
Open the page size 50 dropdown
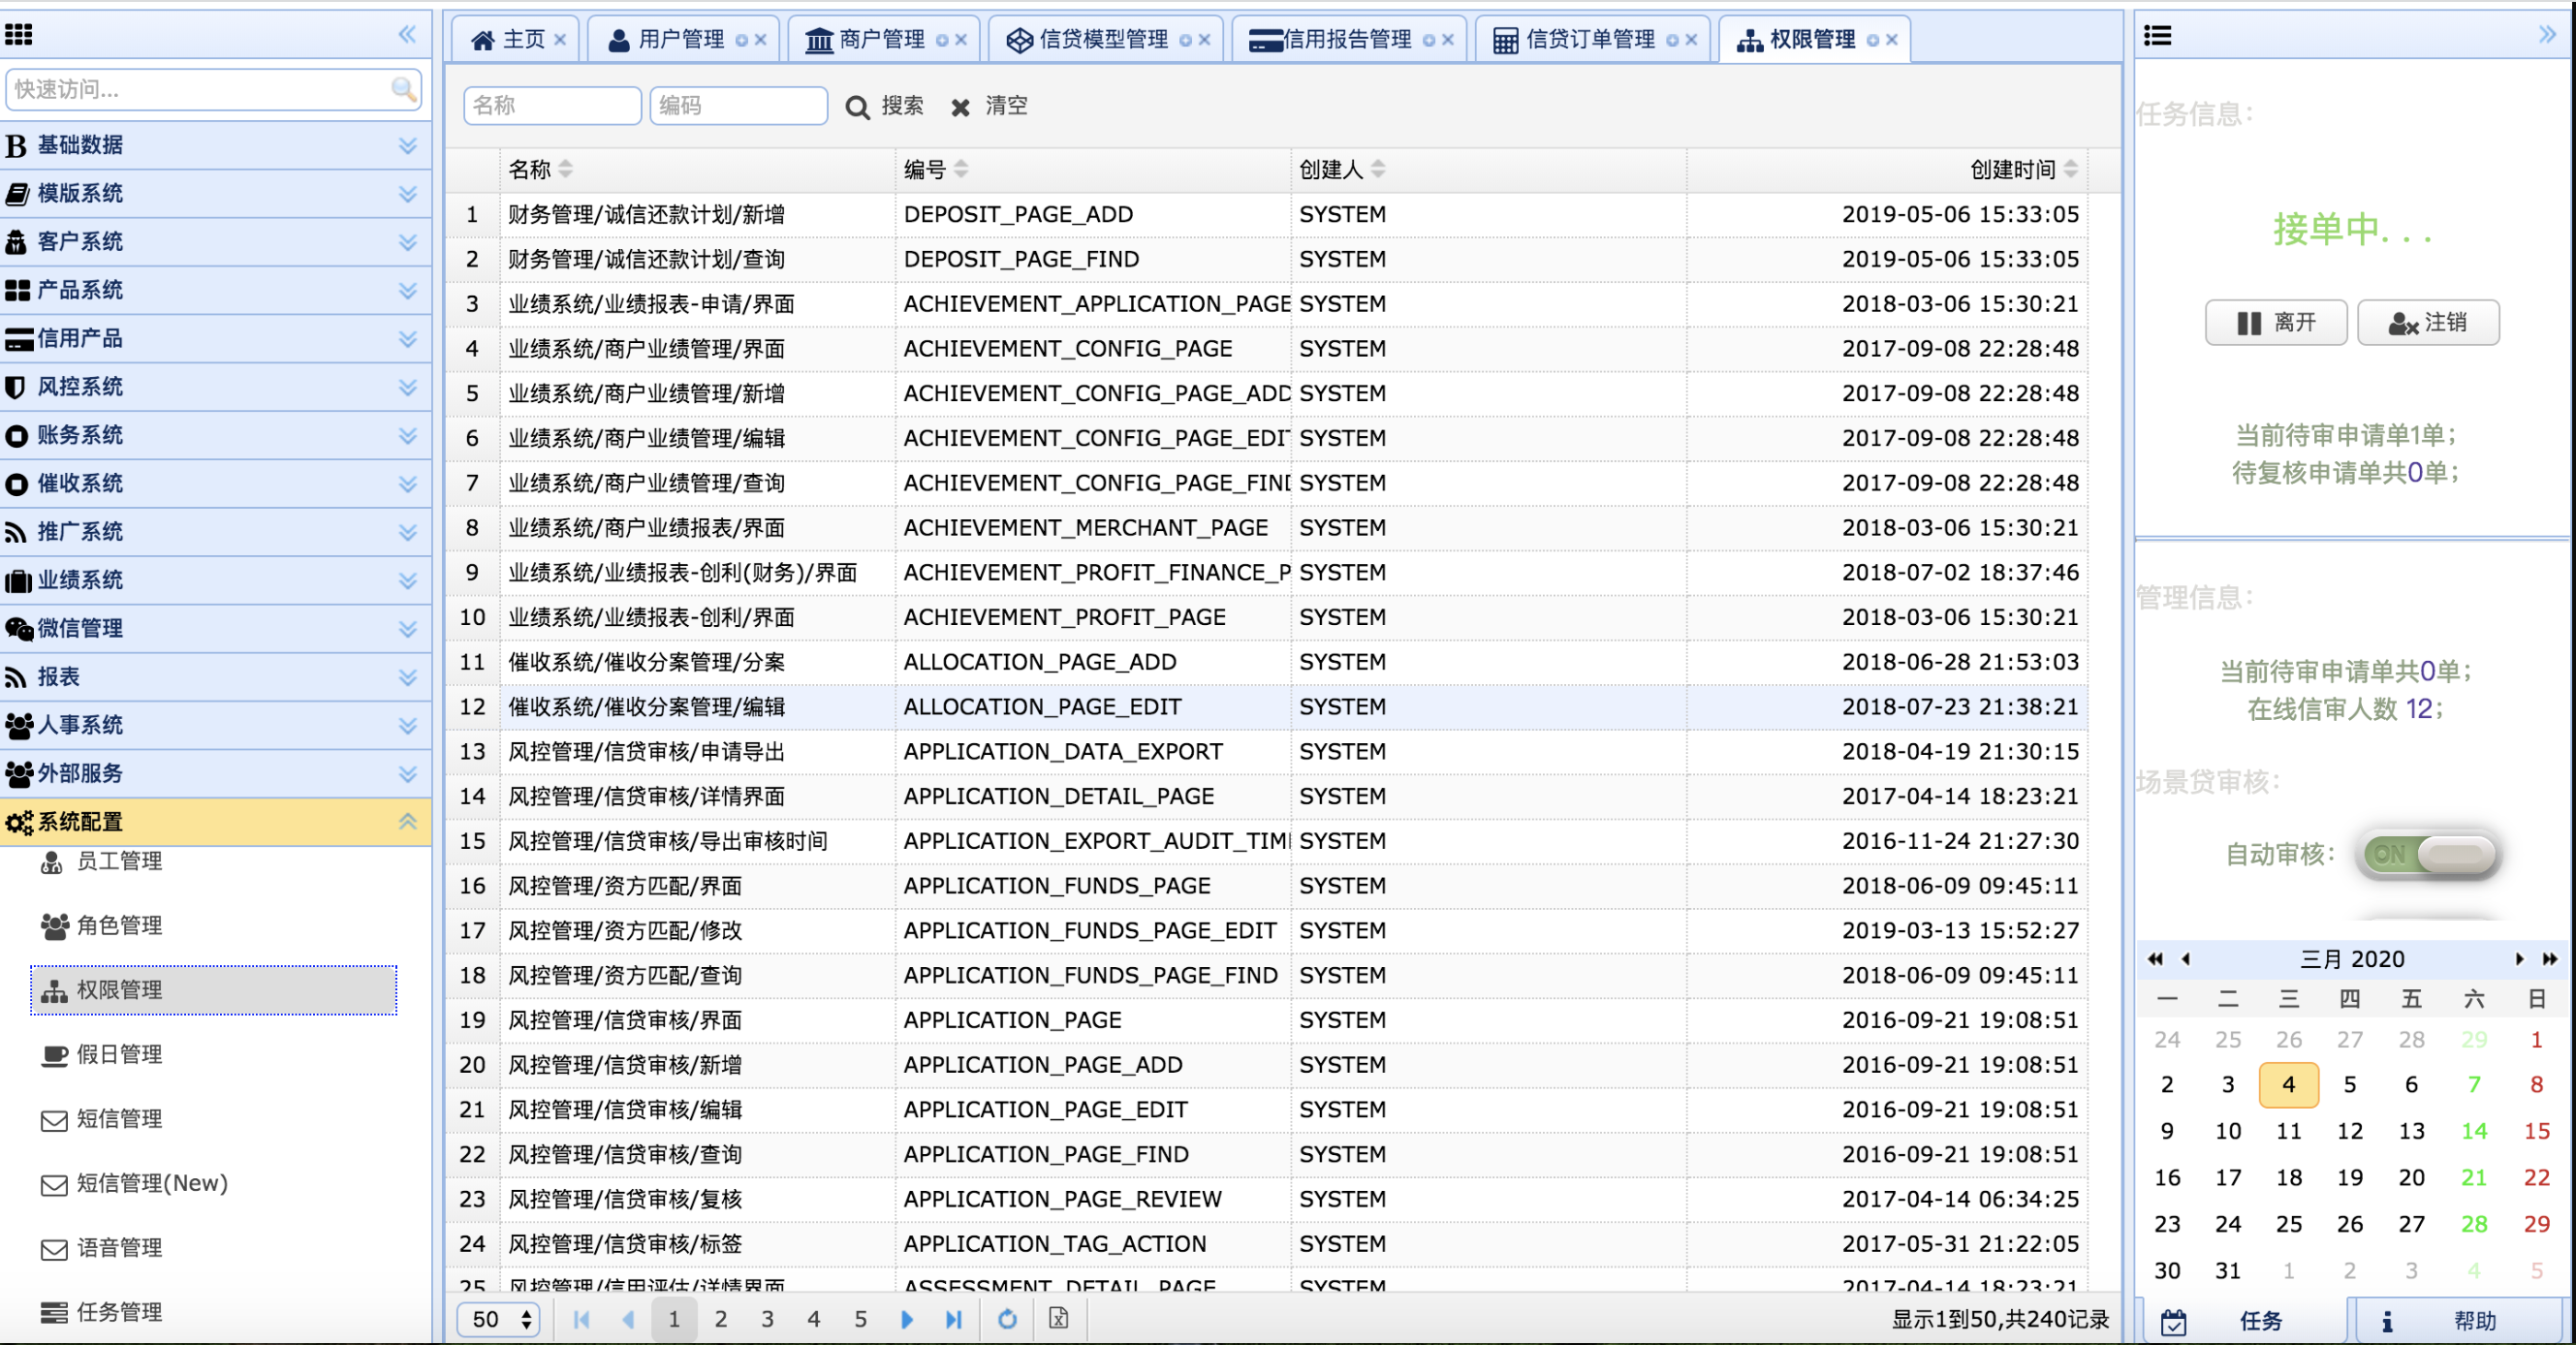click(x=498, y=1319)
